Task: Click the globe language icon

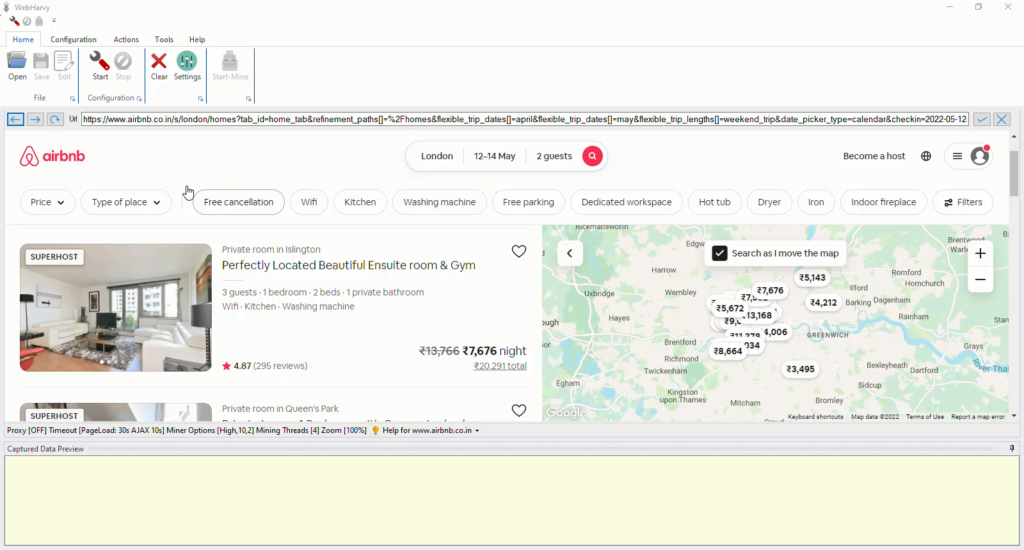Action: point(926,156)
